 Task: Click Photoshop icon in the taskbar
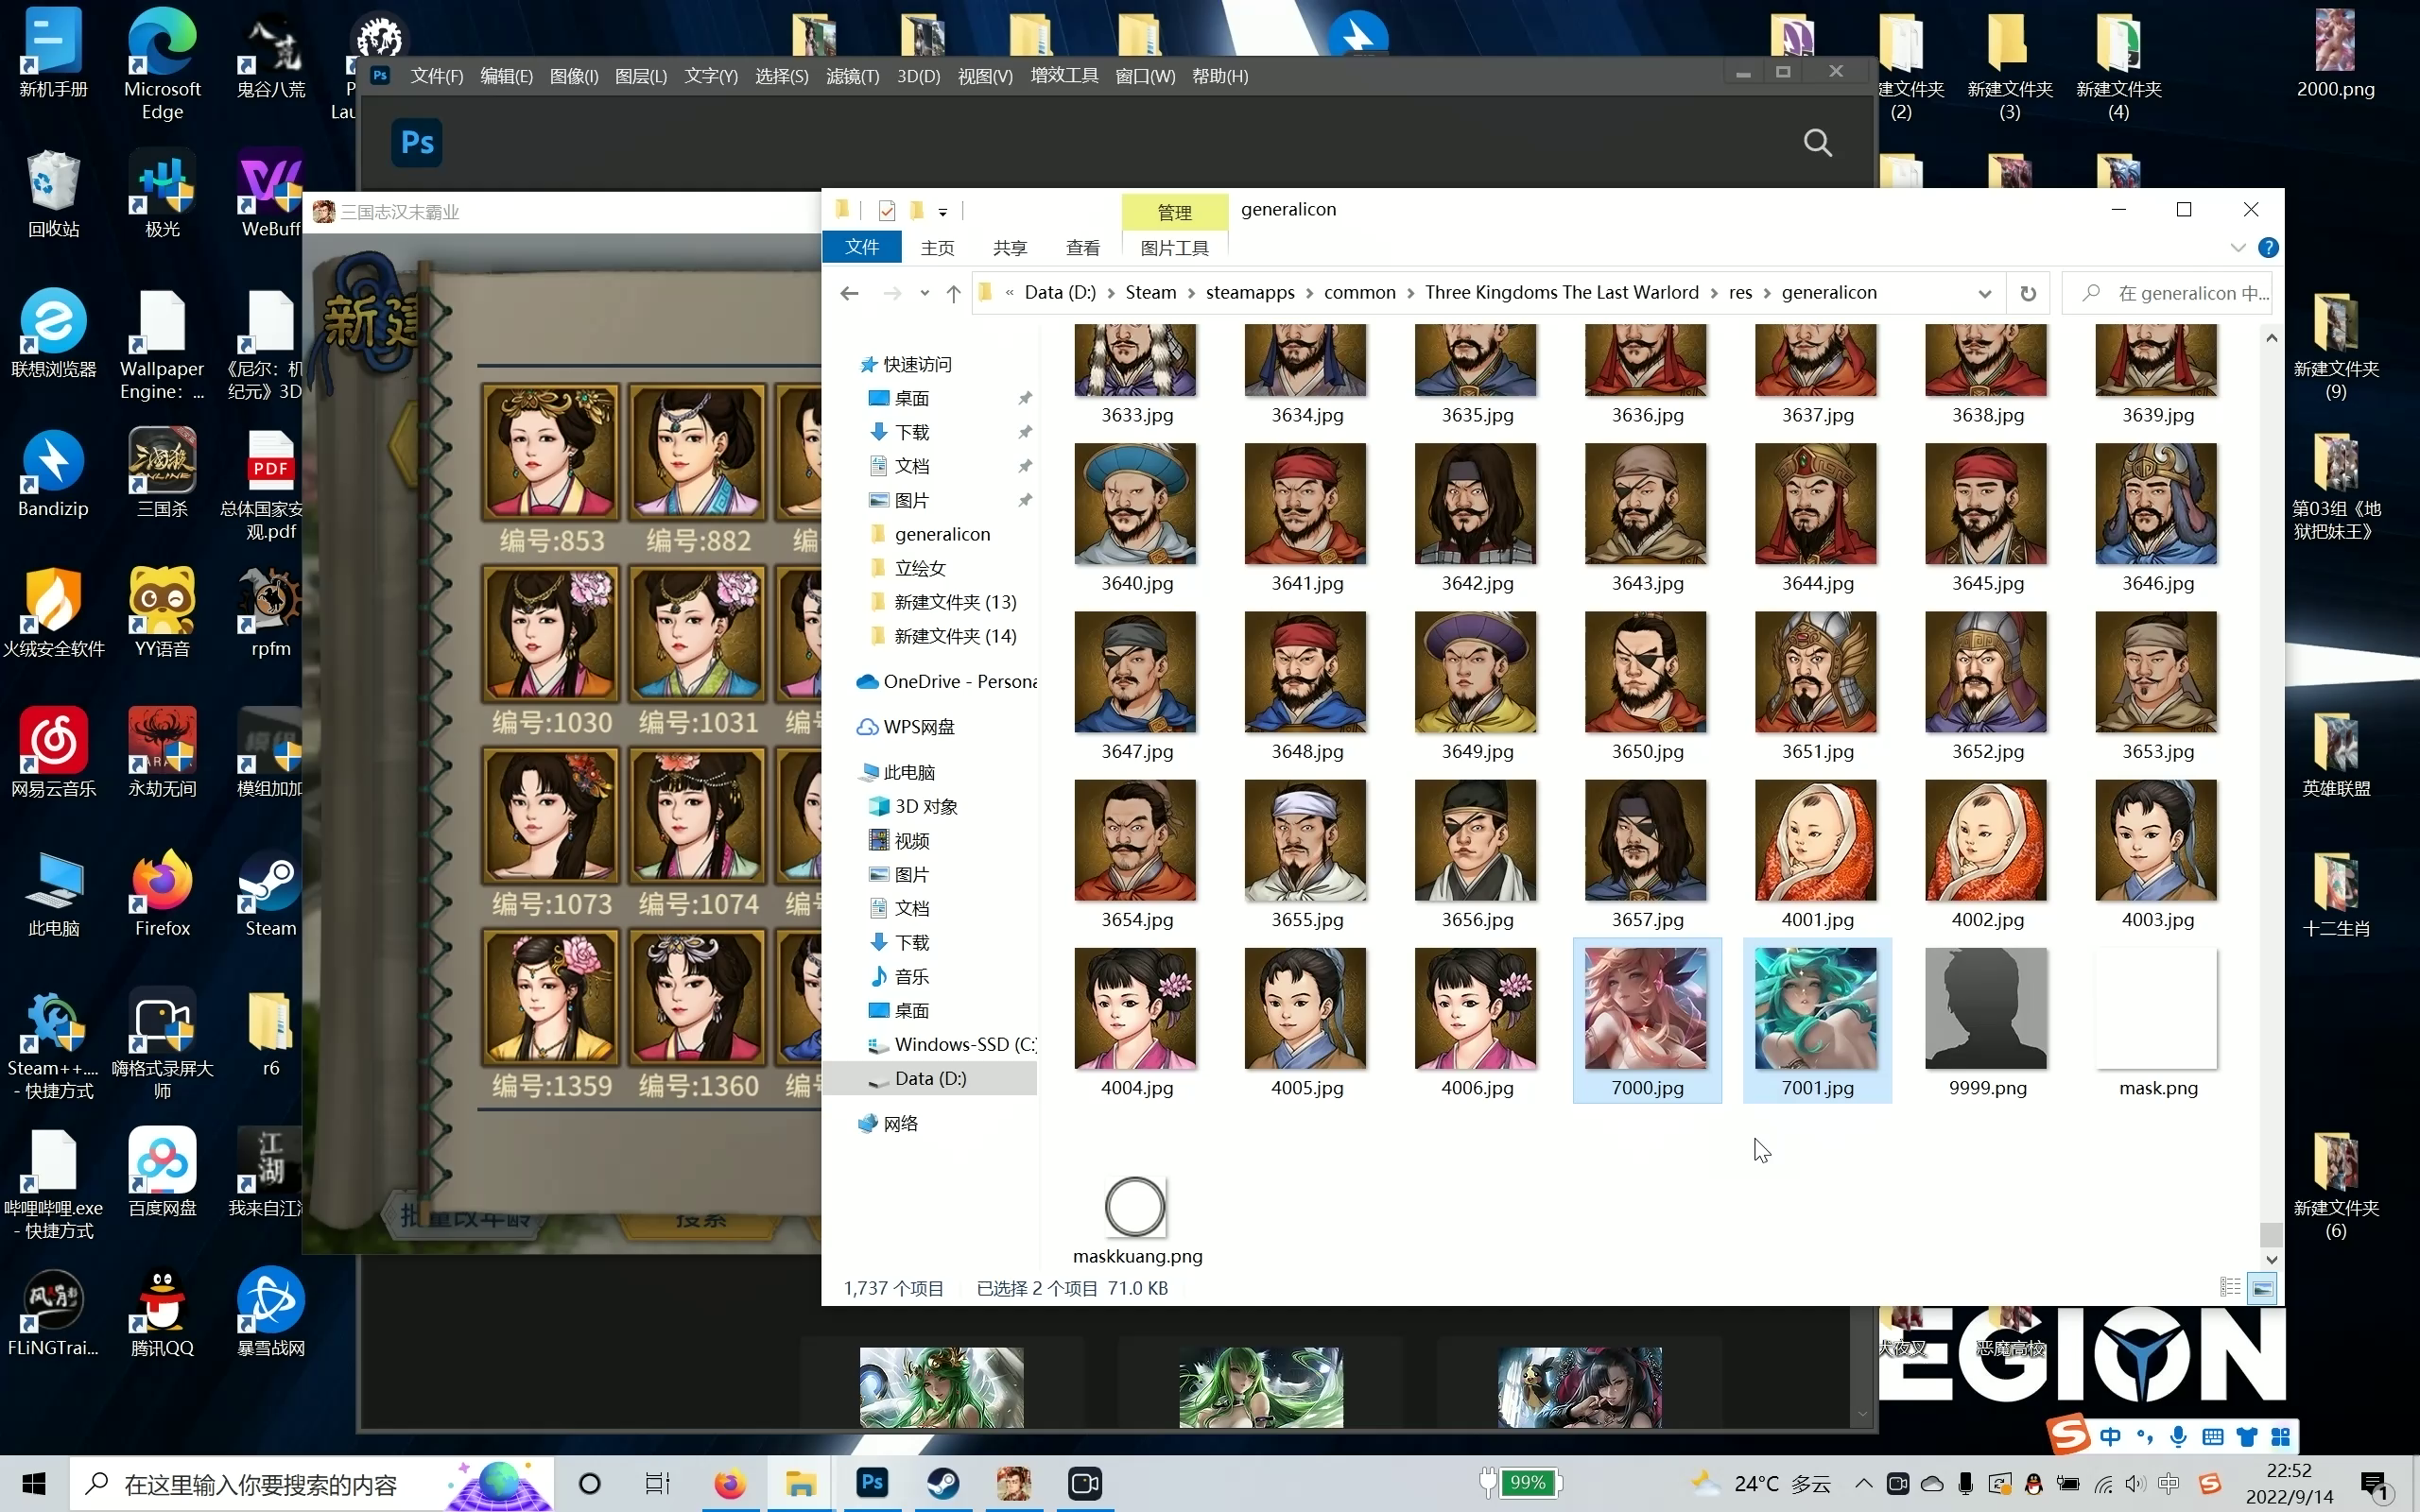coord(872,1483)
